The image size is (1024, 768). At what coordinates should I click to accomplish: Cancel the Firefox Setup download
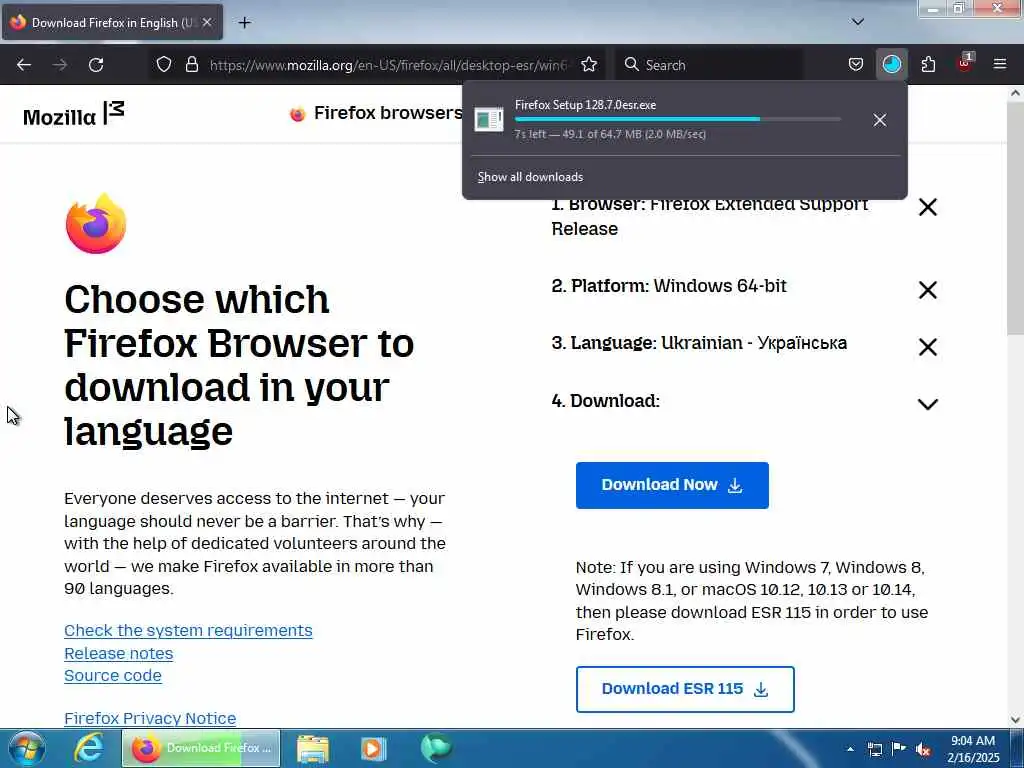click(880, 120)
